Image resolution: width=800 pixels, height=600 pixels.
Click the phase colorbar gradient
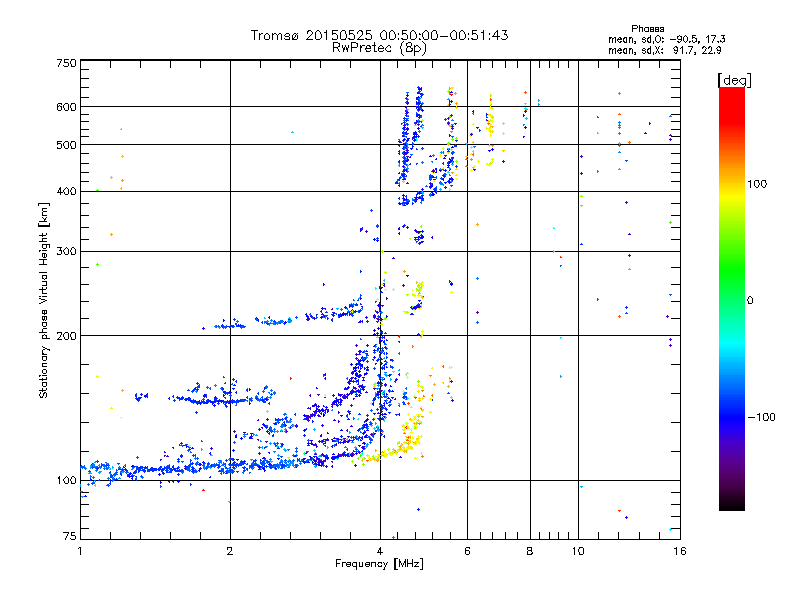tap(732, 298)
